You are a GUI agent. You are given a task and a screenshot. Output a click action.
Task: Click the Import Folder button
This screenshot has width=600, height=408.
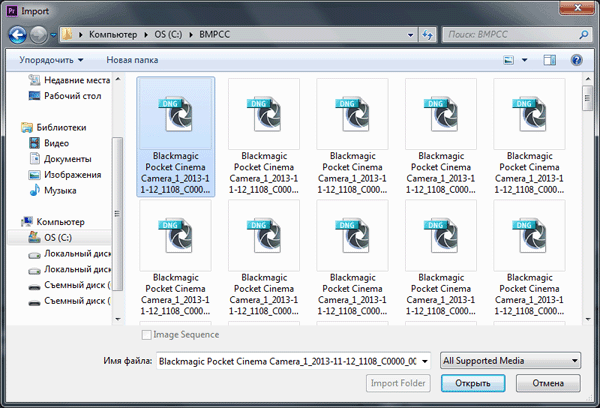coord(398,383)
